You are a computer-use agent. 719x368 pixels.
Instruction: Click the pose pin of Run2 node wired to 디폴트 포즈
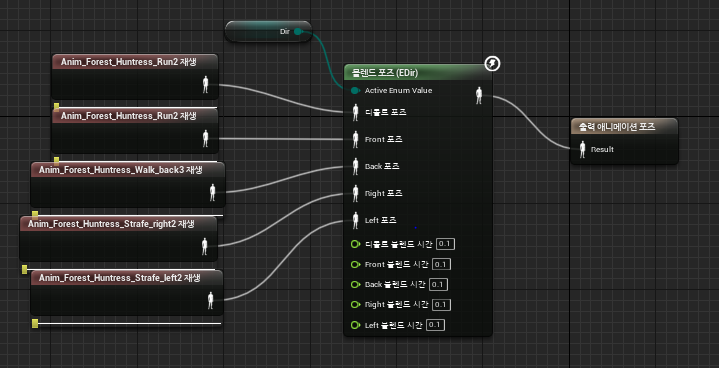(x=206, y=85)
